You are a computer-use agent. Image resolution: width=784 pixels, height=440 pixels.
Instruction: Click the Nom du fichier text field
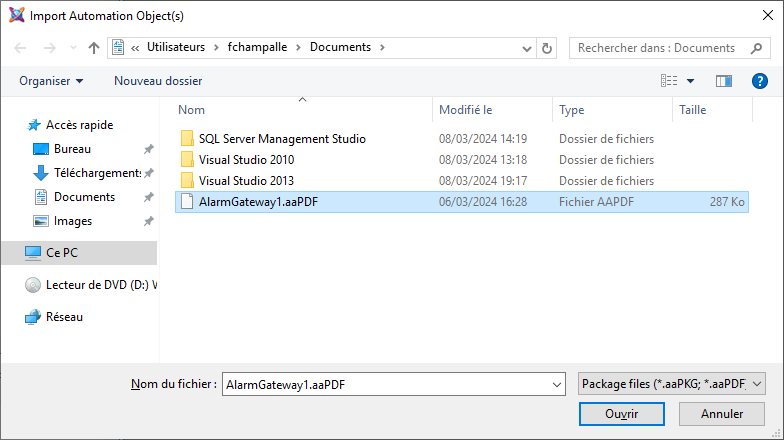[385, 384]
